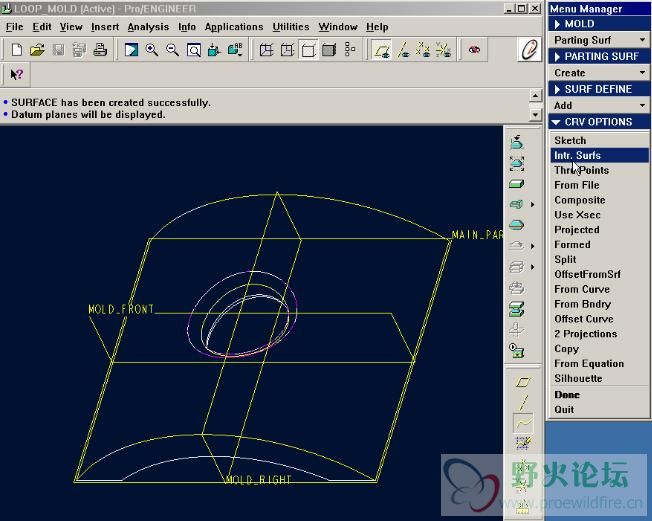
Task: Refit the model to the screen
Action: pyautogui.click(x=194, y=50)
